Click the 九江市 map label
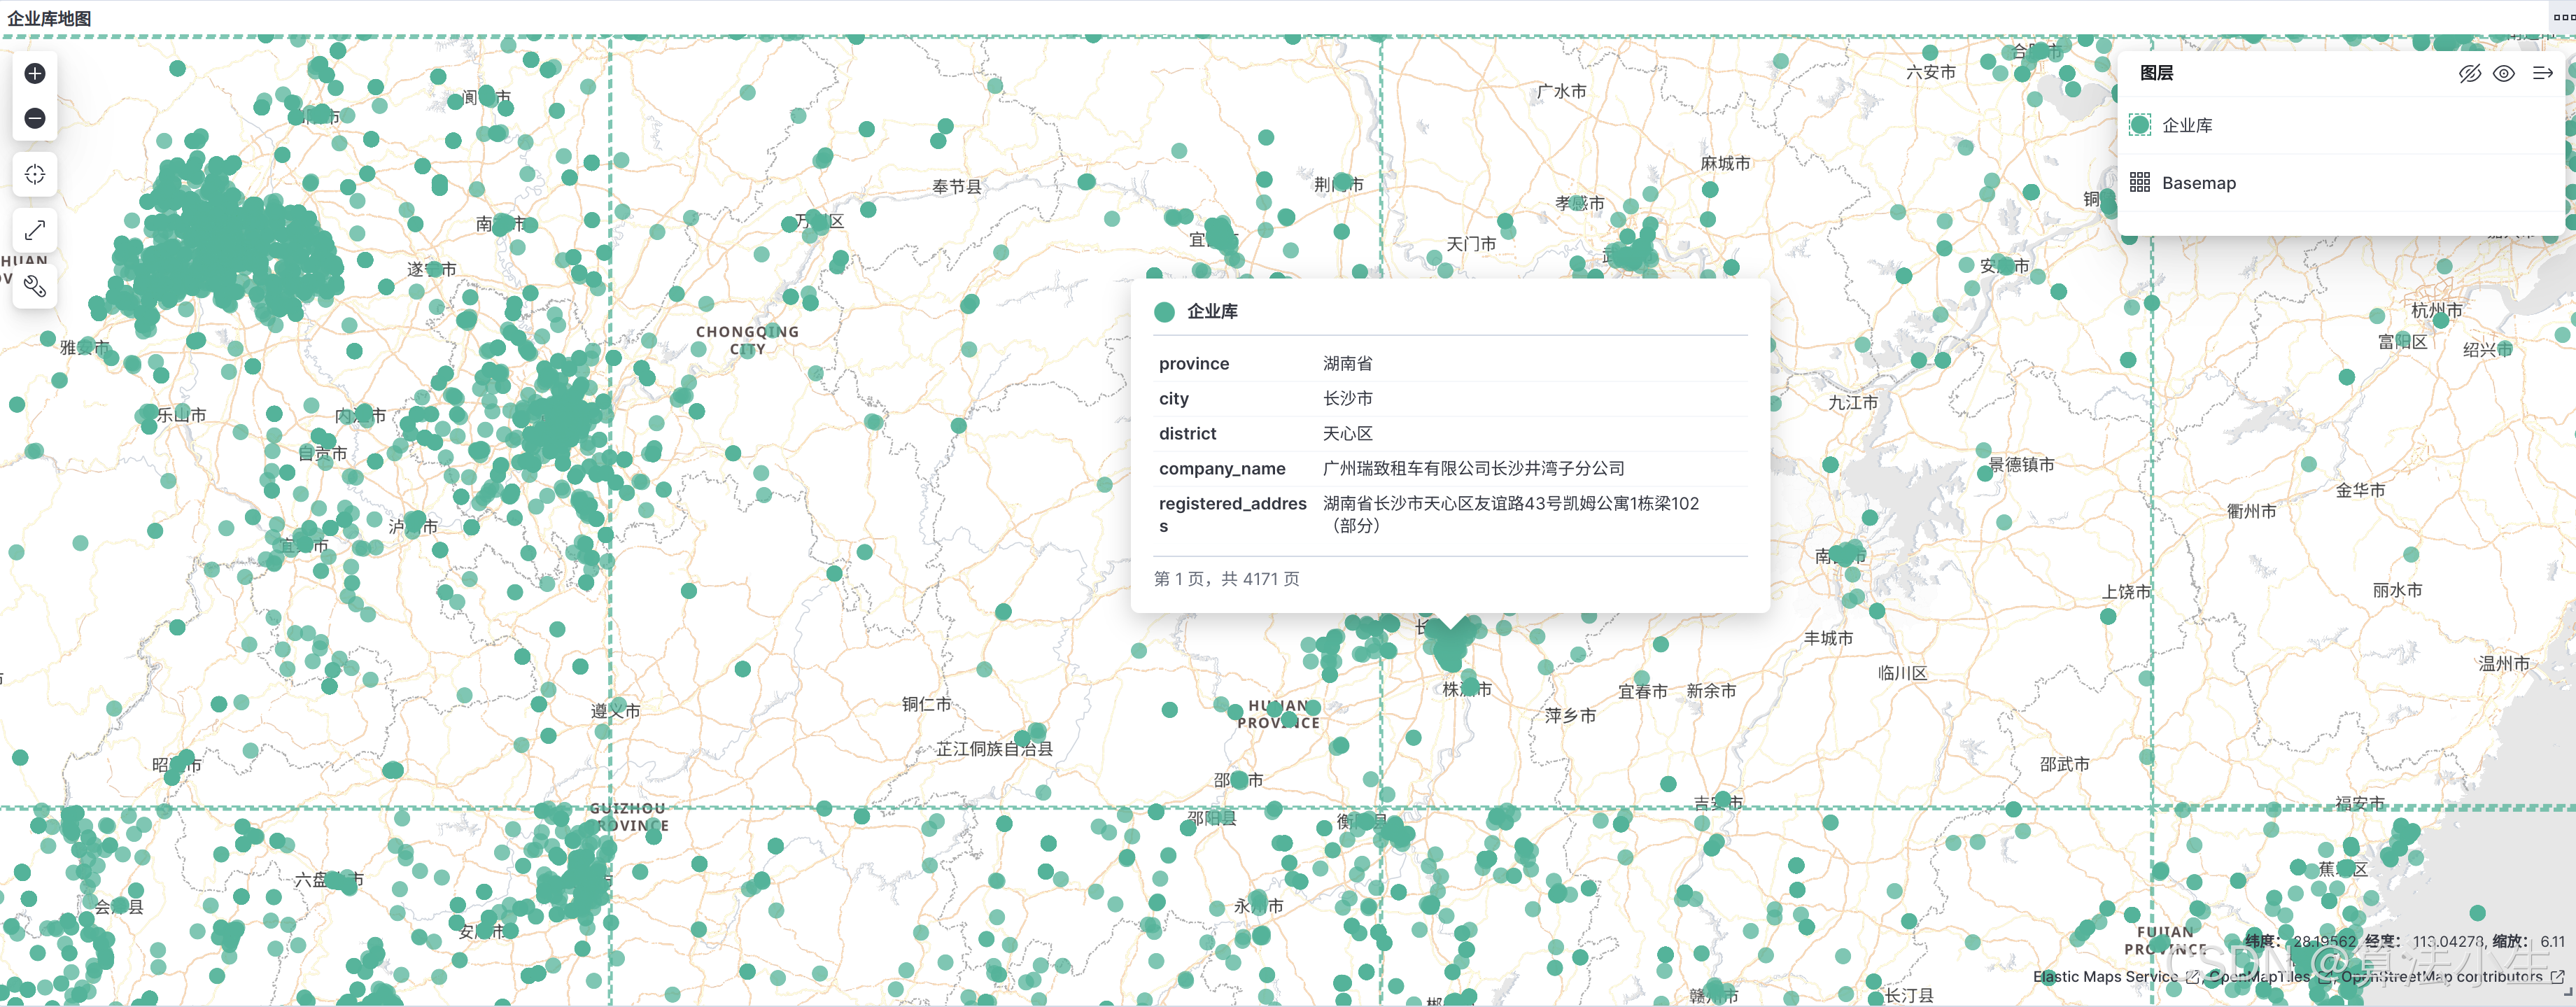 1852,403
